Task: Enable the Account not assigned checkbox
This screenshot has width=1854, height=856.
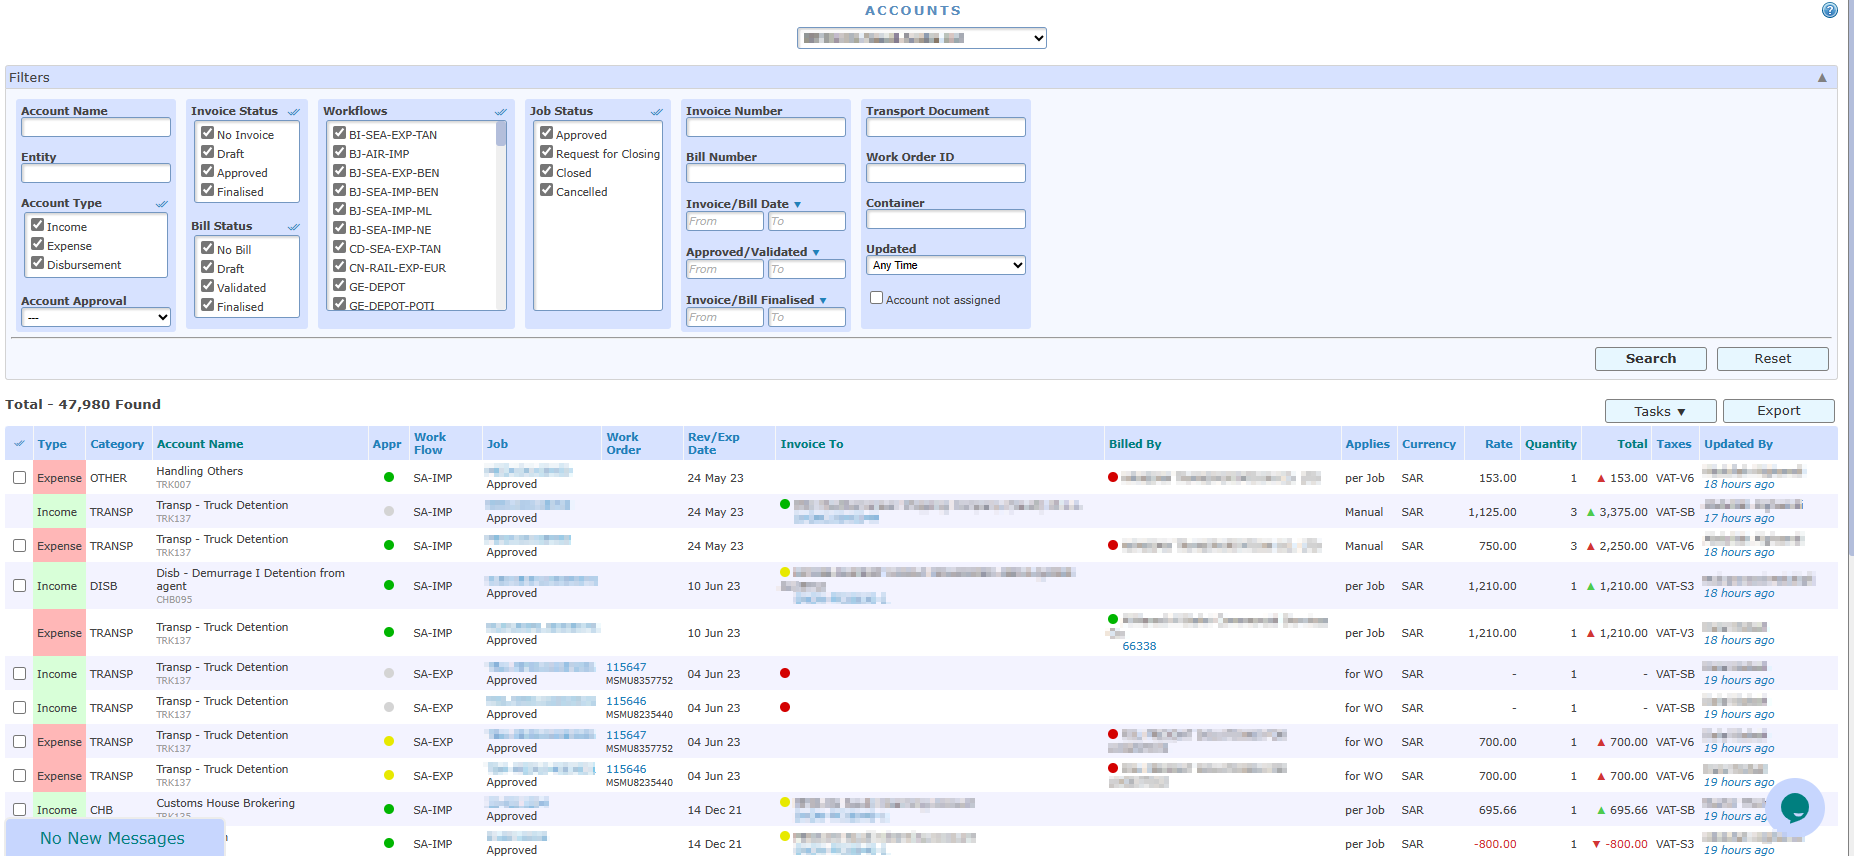Action: pyautogui.click(x=876, y=298)
